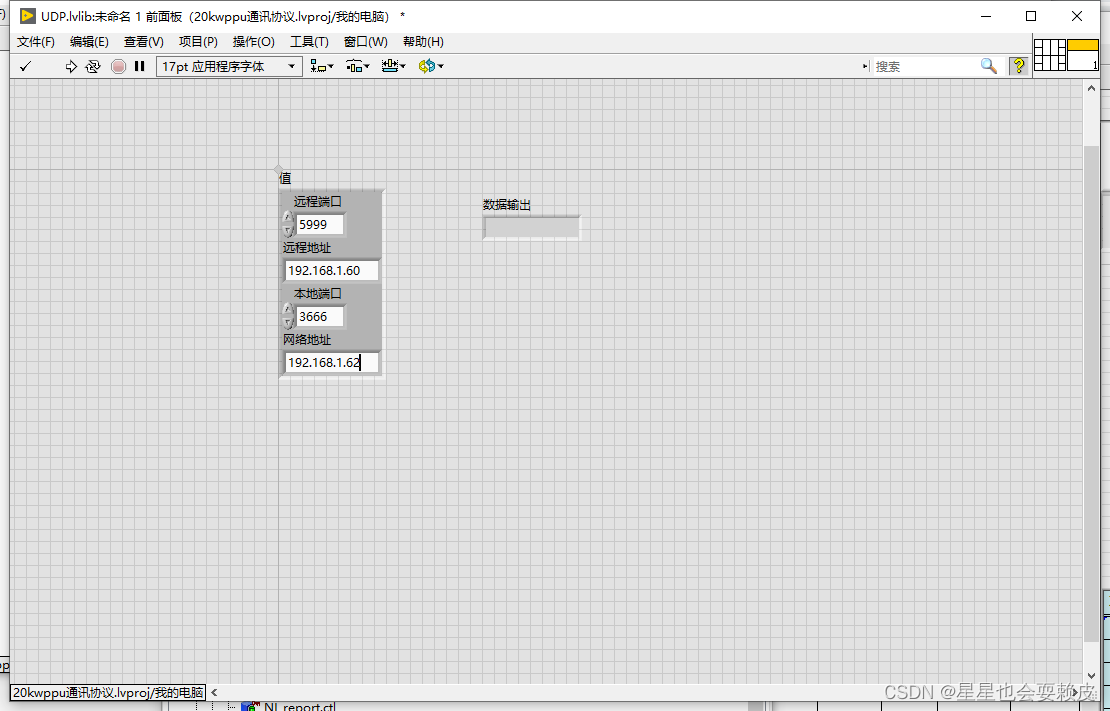Image resolution: width=1110 pixels, height=711 pixels.
Task: Open the 编辑(E) menu
Action: [89, 42]
